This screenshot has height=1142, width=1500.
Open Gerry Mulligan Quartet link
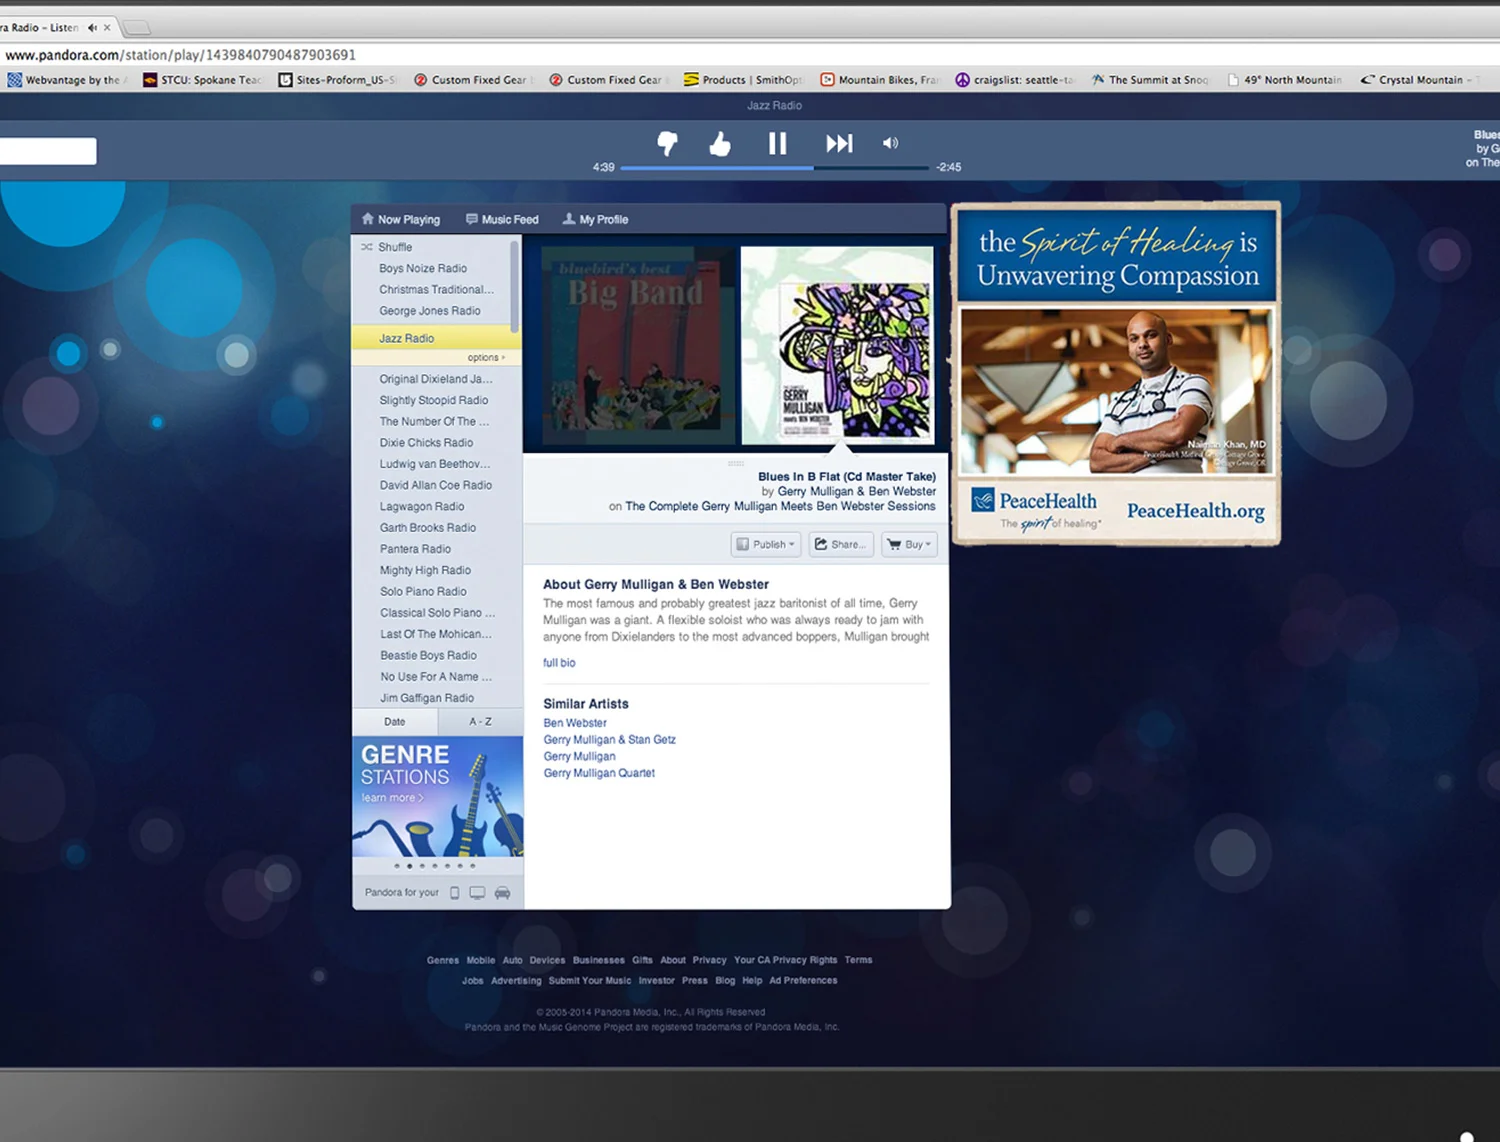[599, 773]
